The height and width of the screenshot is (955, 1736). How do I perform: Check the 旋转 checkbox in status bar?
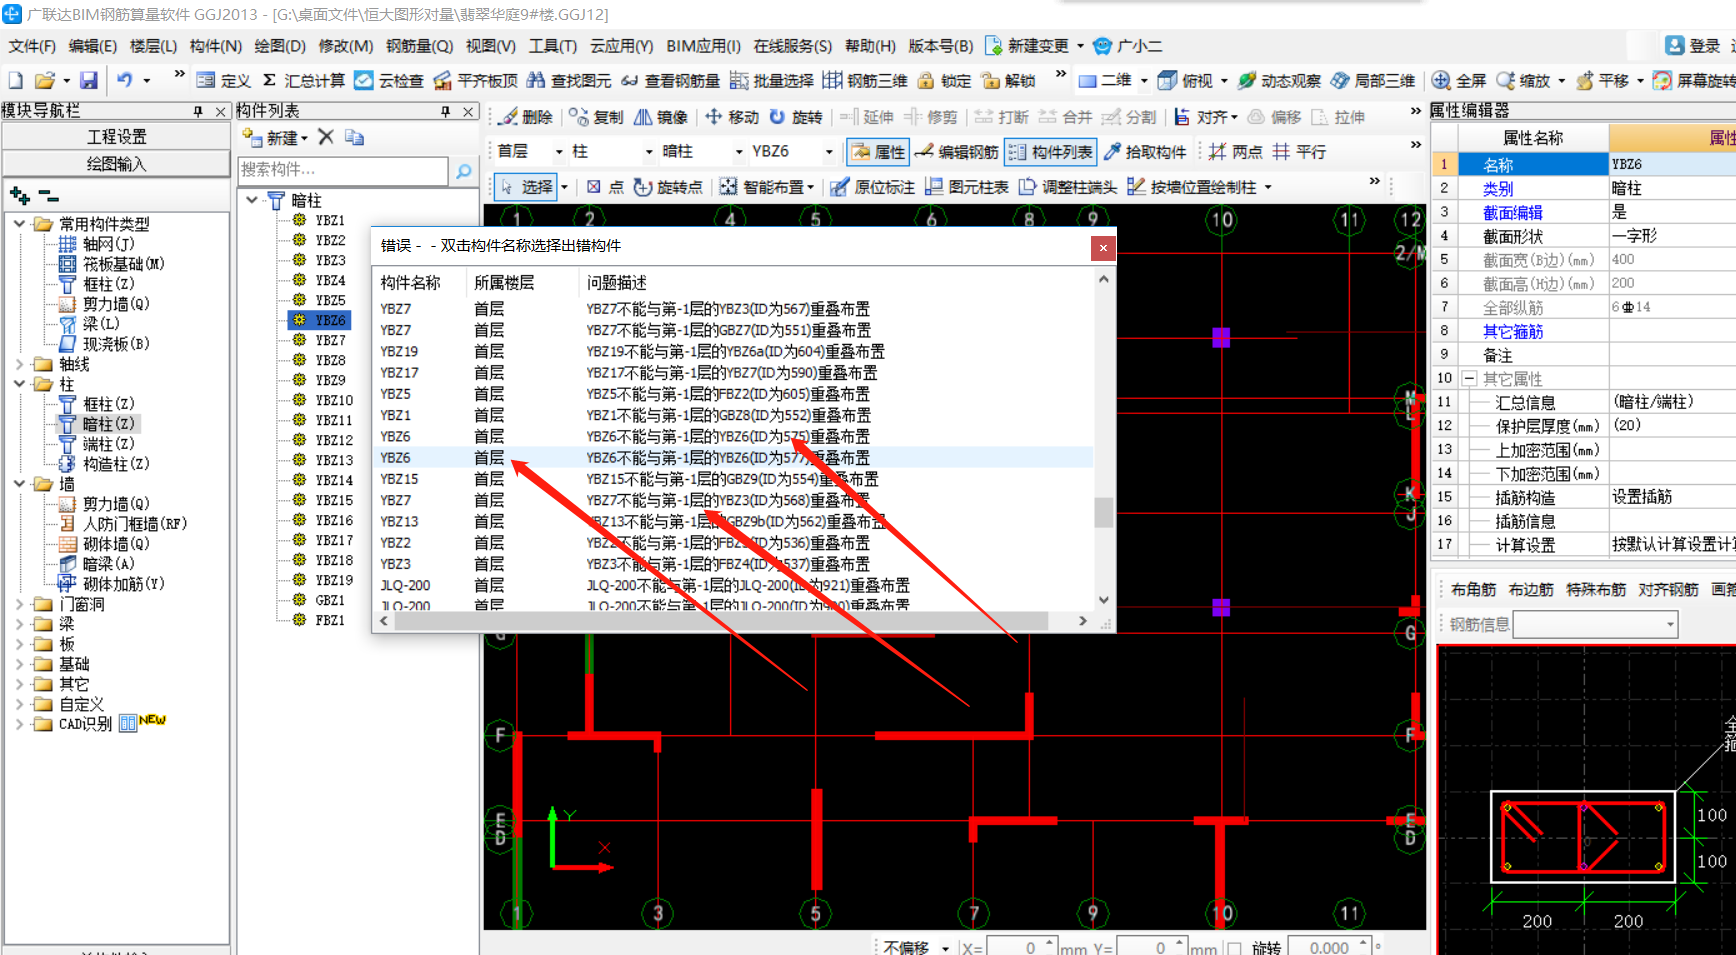click(x=1234, y=948)
